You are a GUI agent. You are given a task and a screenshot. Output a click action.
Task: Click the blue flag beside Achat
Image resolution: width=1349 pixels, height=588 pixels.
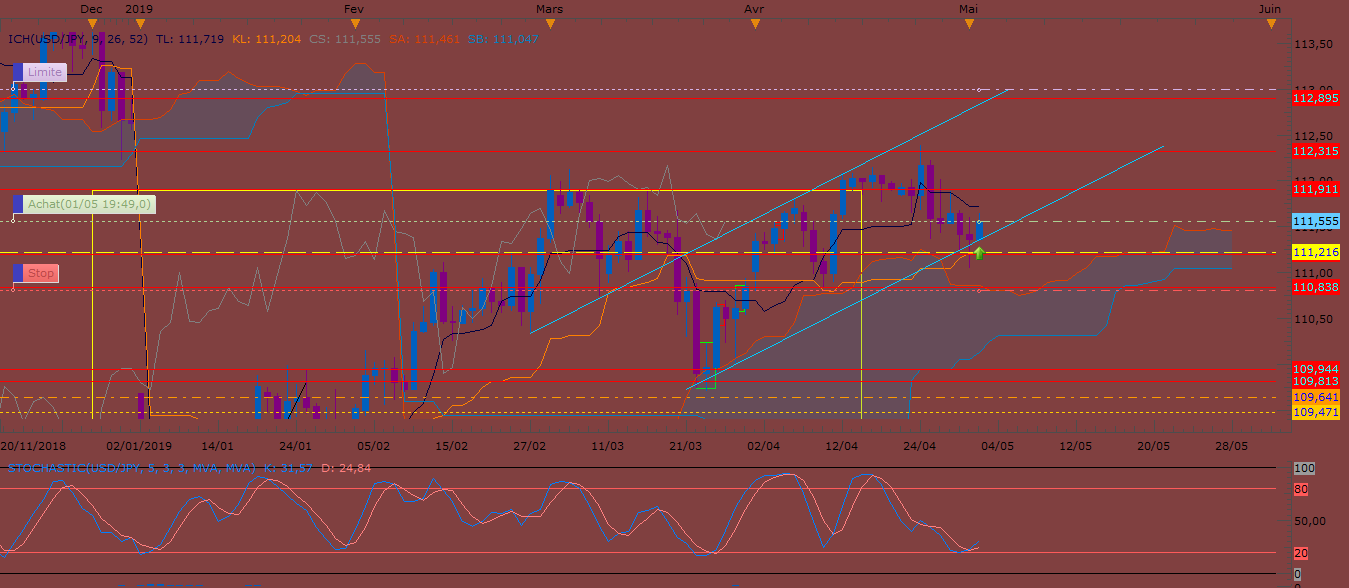coord(17,205)
